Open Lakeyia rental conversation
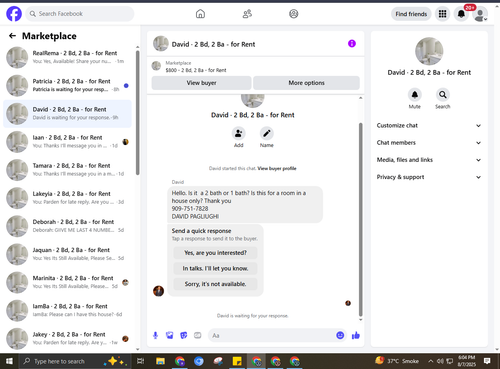Screen dimensions: 500x369 pyautogui.click(x=67, y=198)
